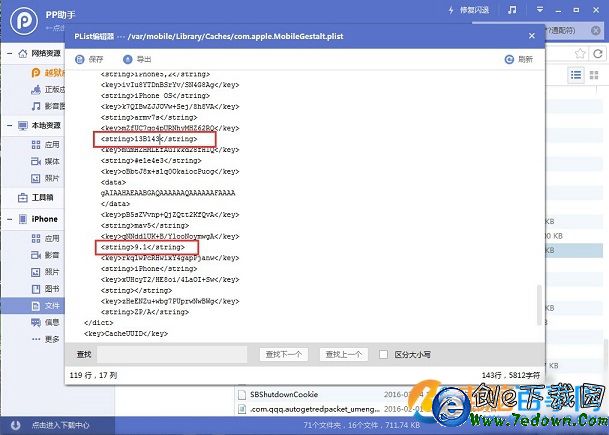Collapse the iPhone tree section

[9, 219]
